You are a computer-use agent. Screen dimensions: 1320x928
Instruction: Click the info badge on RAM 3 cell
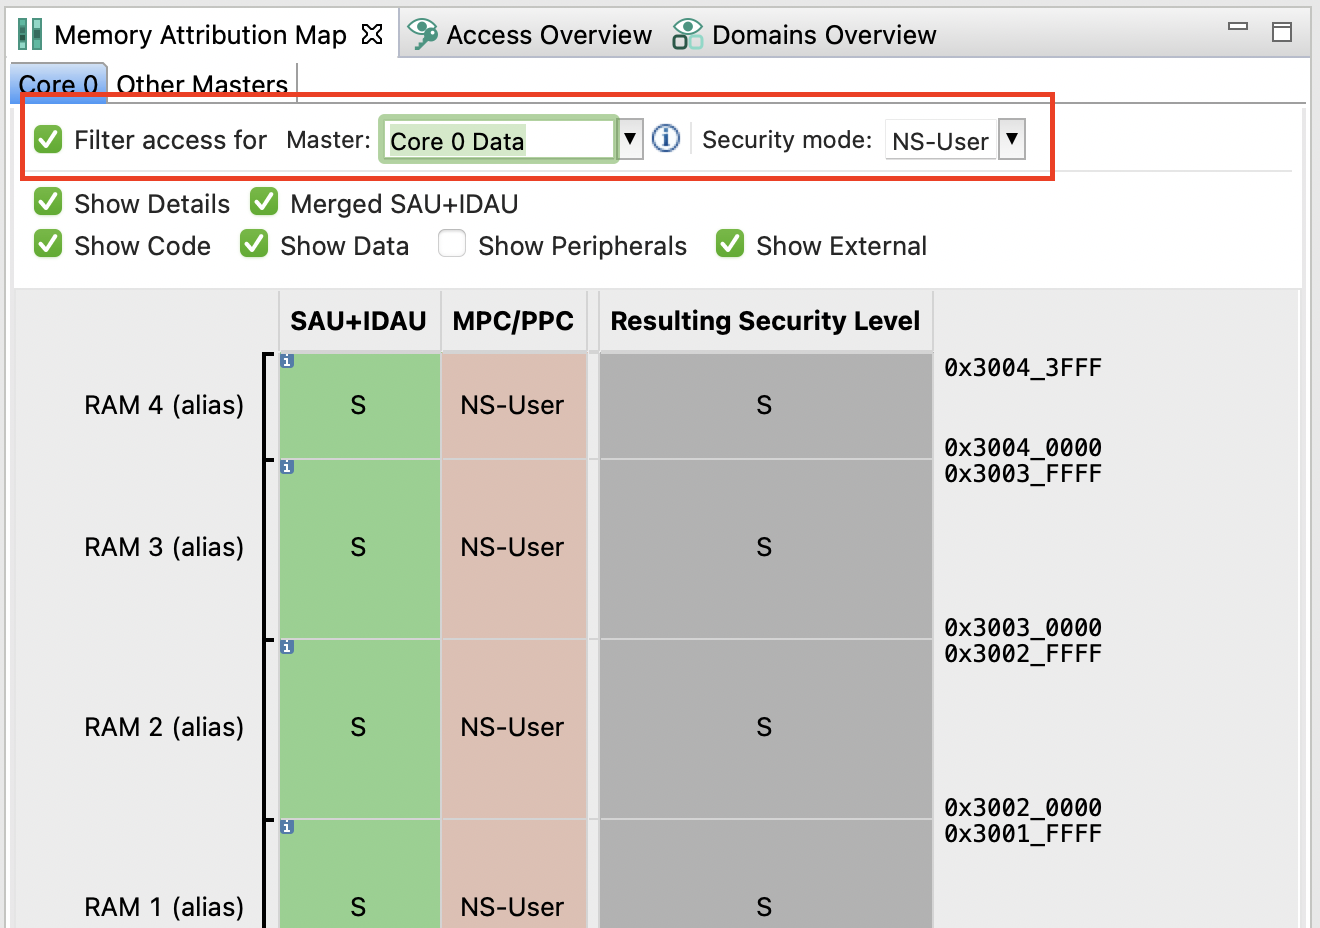pyautogui.click(x=287, y=467)
